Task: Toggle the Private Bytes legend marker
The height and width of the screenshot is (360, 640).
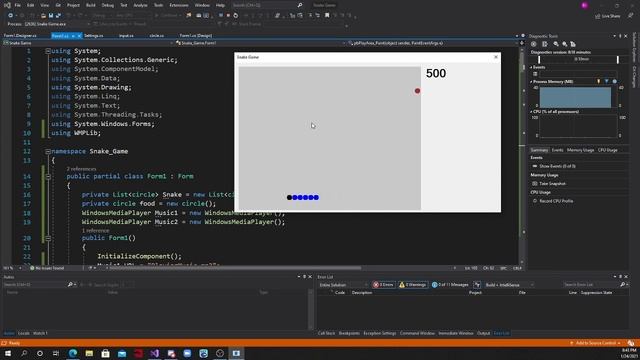Action: click(615, 82)
